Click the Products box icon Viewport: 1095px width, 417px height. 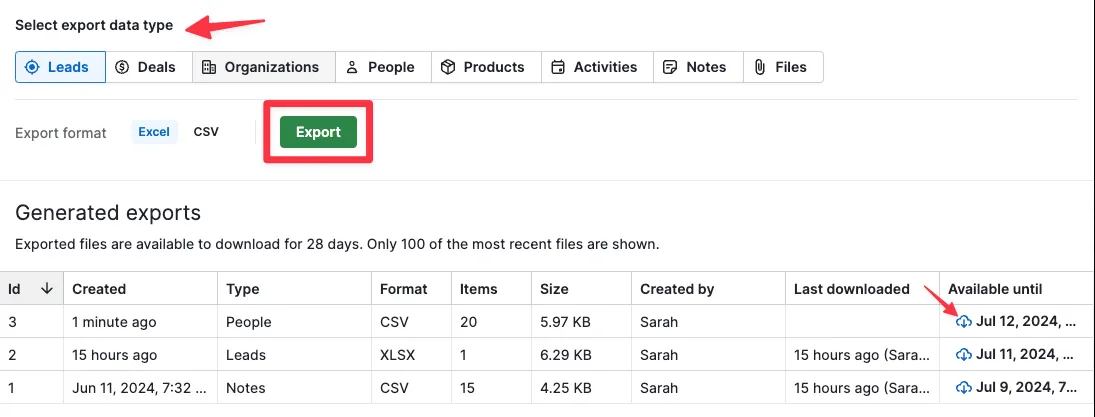[x=448, y=67]
